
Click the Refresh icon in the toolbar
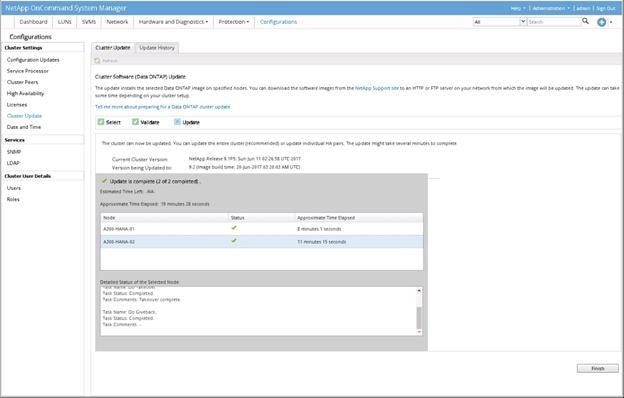pyautogui.click(x=98, y=61)
